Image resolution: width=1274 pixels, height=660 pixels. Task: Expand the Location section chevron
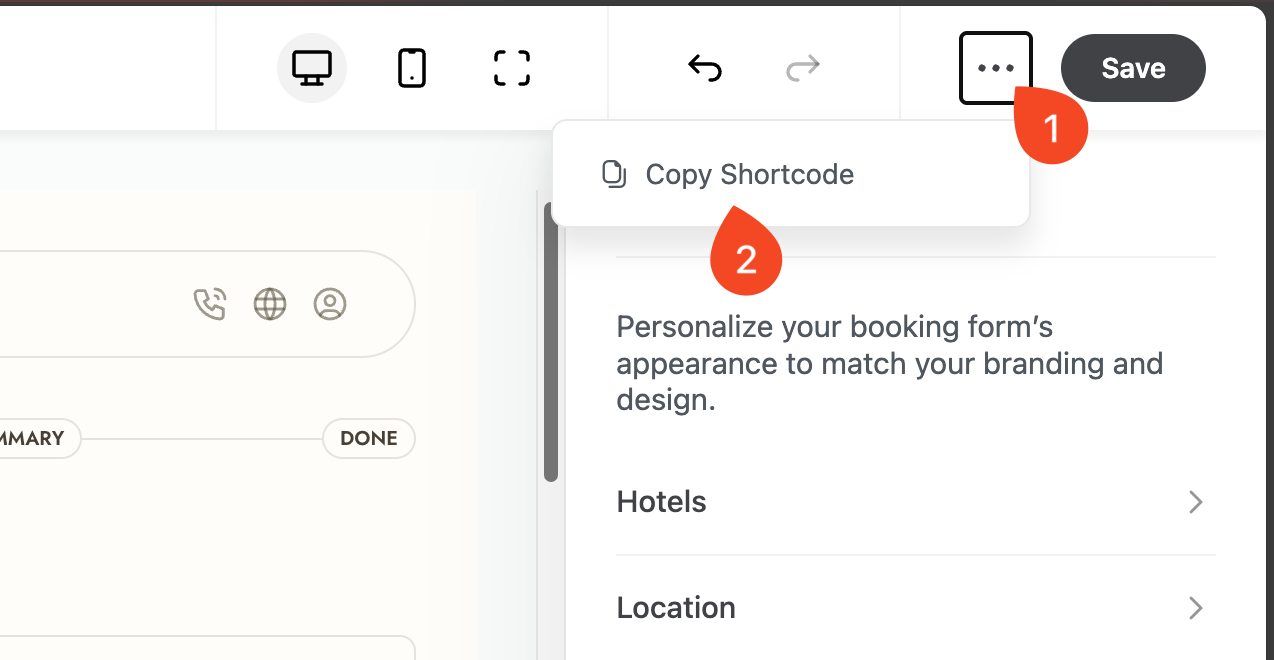click(1195, 608)
